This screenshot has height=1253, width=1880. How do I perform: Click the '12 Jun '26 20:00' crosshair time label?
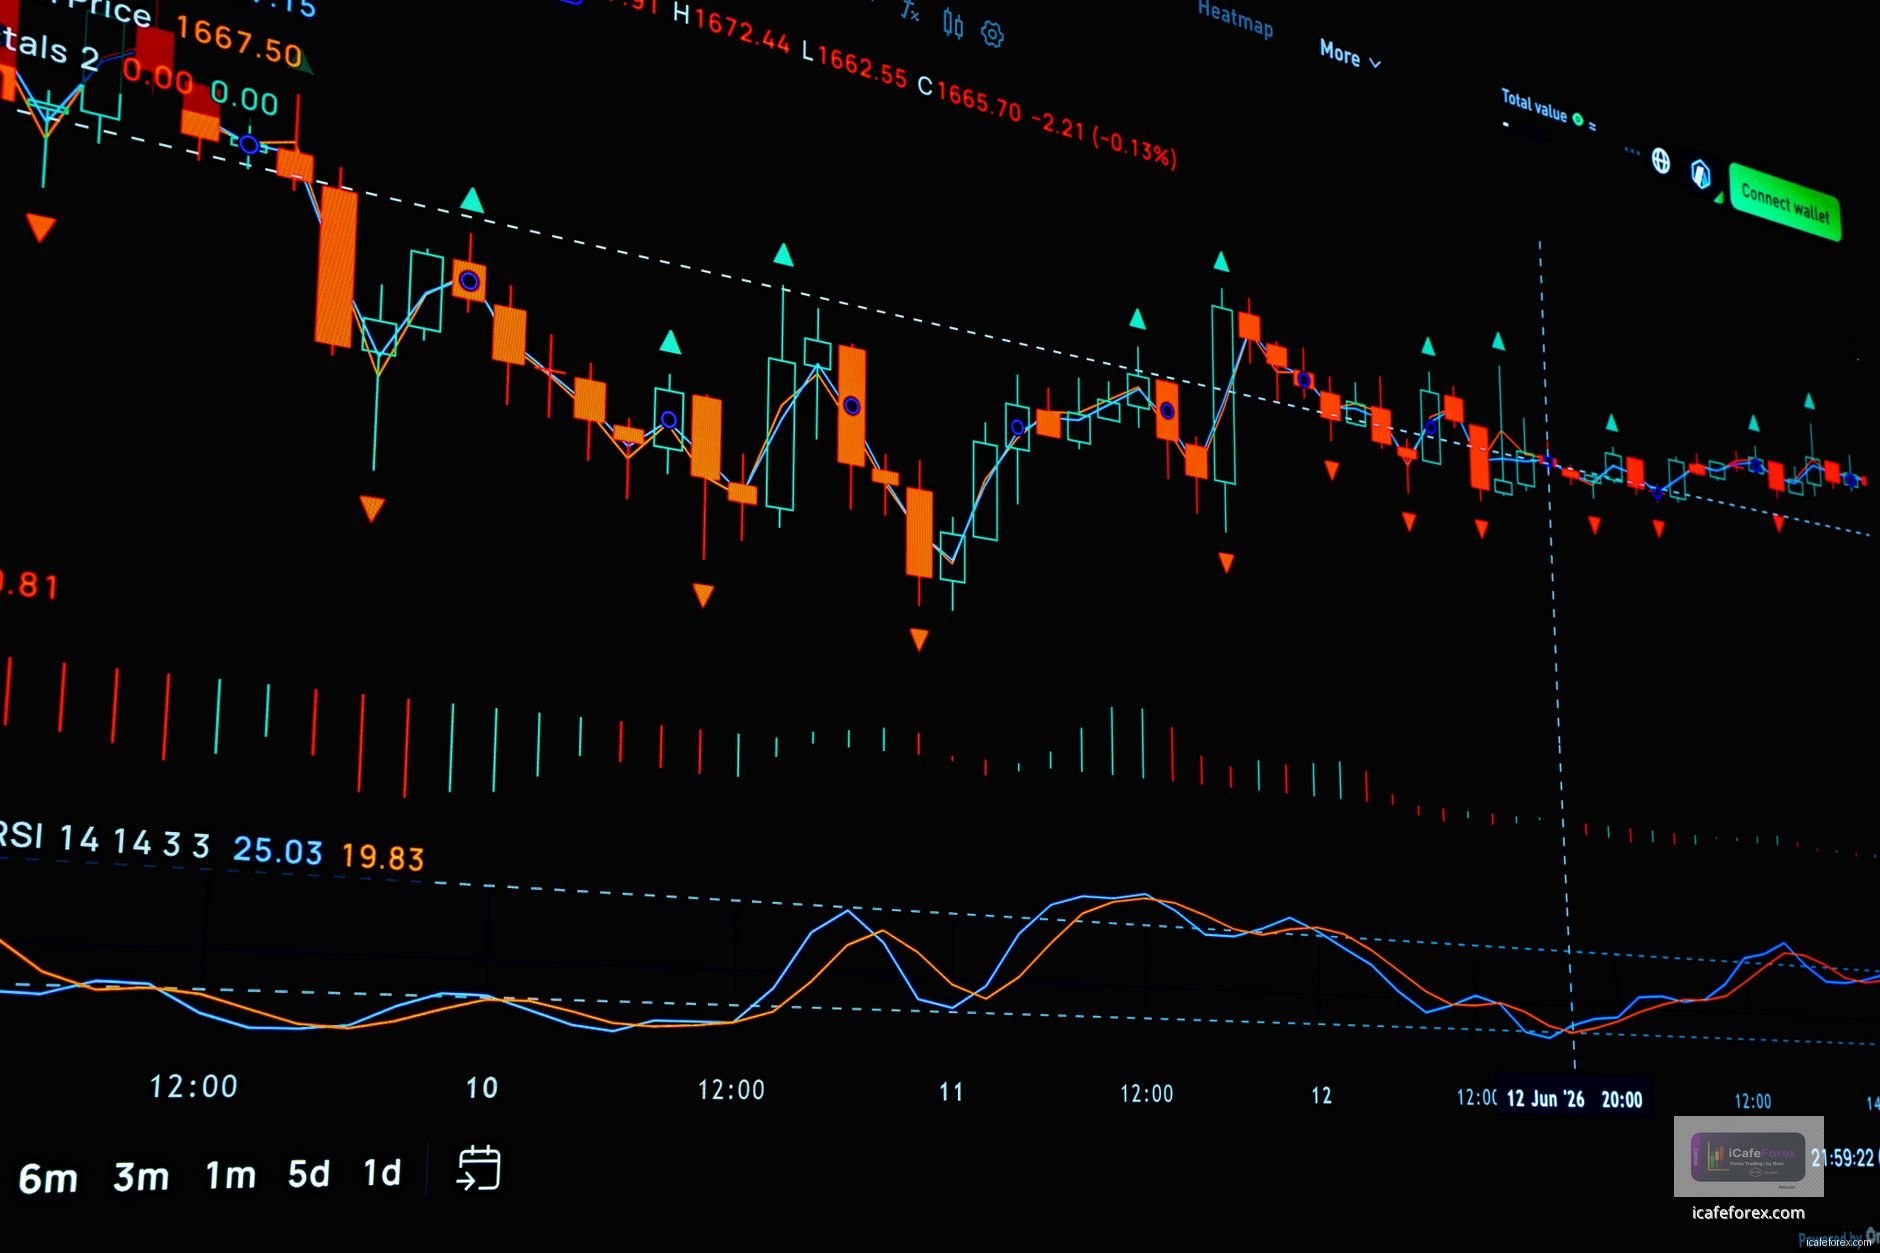coord(1574,1099)
